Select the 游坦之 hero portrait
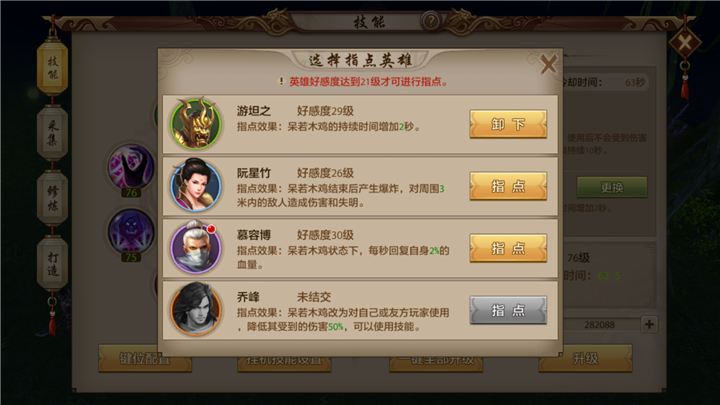 [196, 124]
